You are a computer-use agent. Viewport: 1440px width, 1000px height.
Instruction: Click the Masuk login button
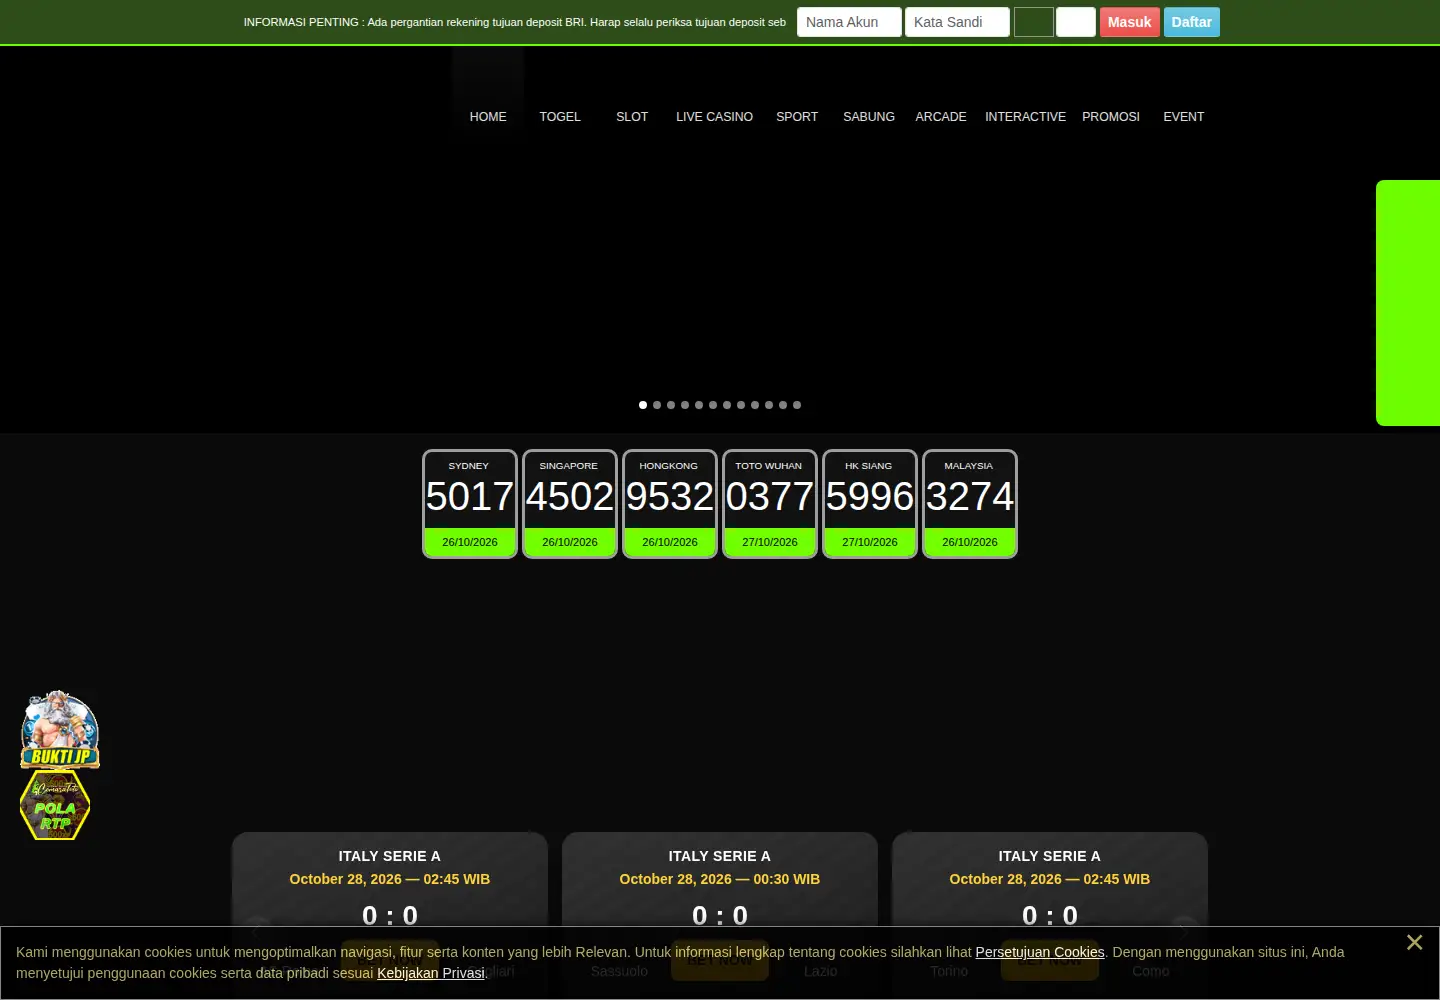pos(1129,22)
